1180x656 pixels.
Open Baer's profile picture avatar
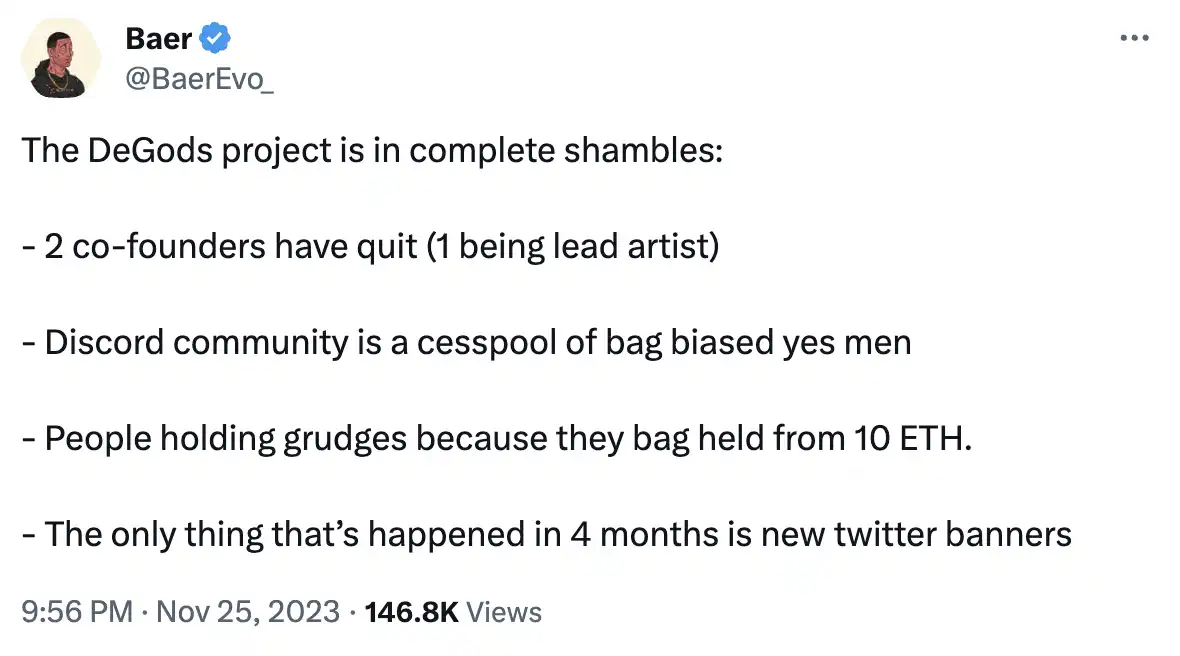(60, 59)
